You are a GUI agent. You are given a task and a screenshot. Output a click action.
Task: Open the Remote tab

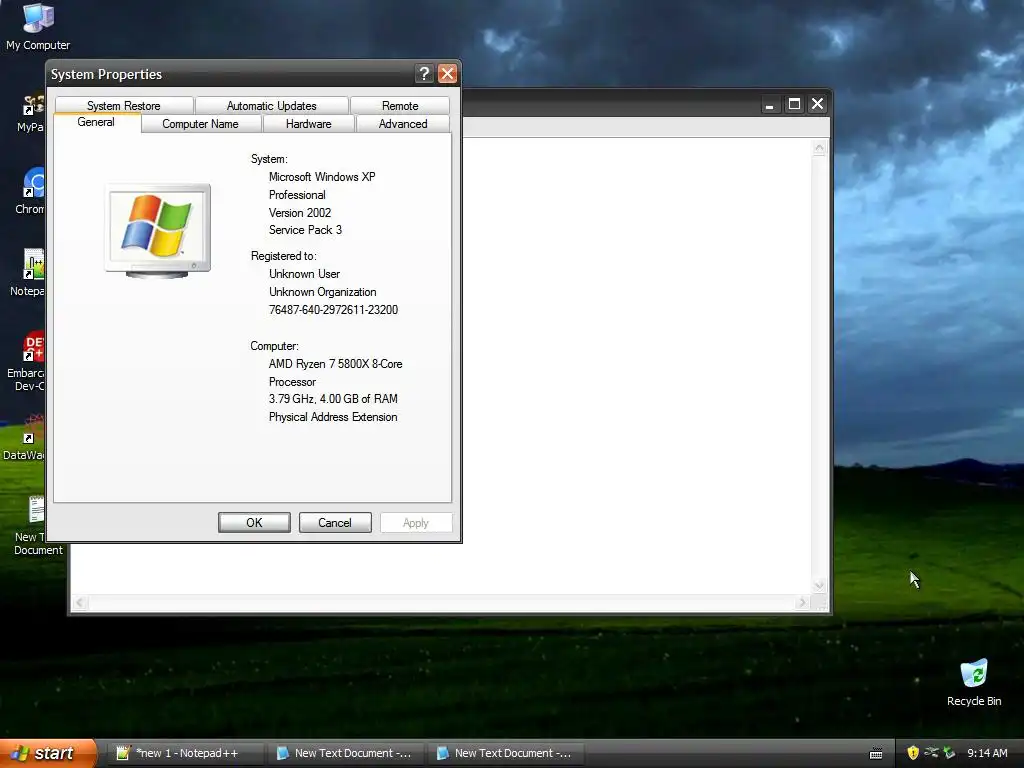click(400, 106)
